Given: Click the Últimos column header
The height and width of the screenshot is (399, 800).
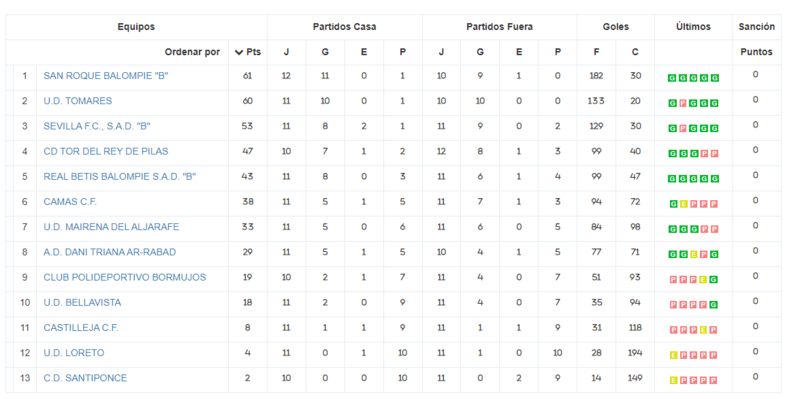Looking at the screenshot, I should tap(693, 27).
